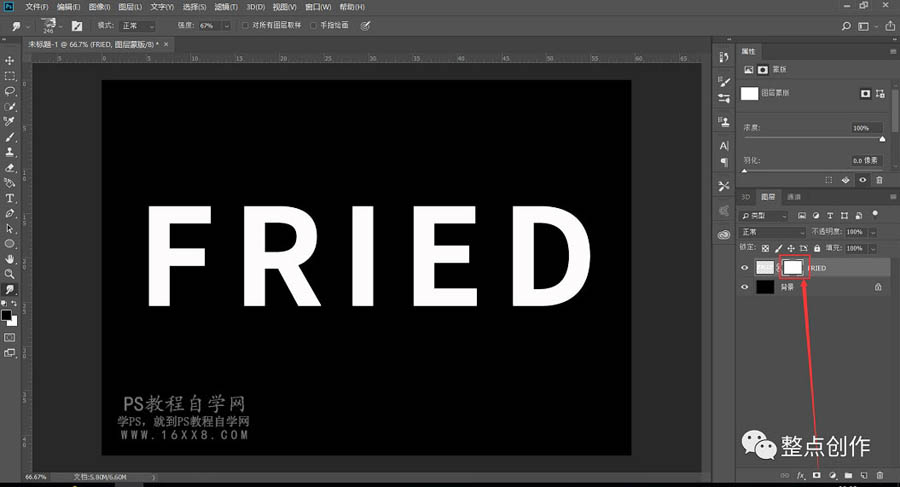Open the smudge Mode dropdown
Image resolution: width=900 pixels, height=487 pixels.
tap(138, 26)
